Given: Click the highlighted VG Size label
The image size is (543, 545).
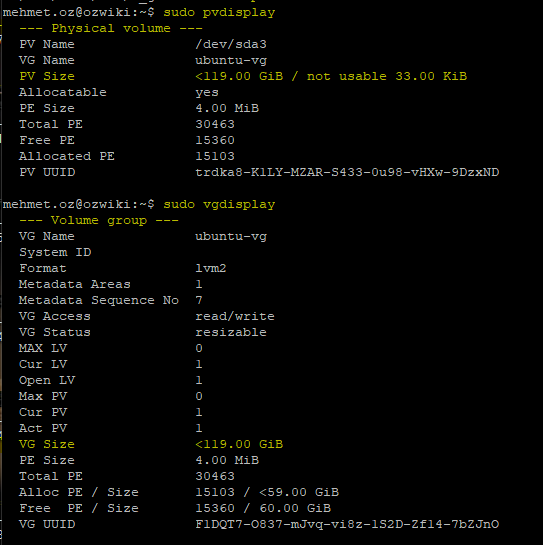Looking at the screenshot, I should coord(47,444).
